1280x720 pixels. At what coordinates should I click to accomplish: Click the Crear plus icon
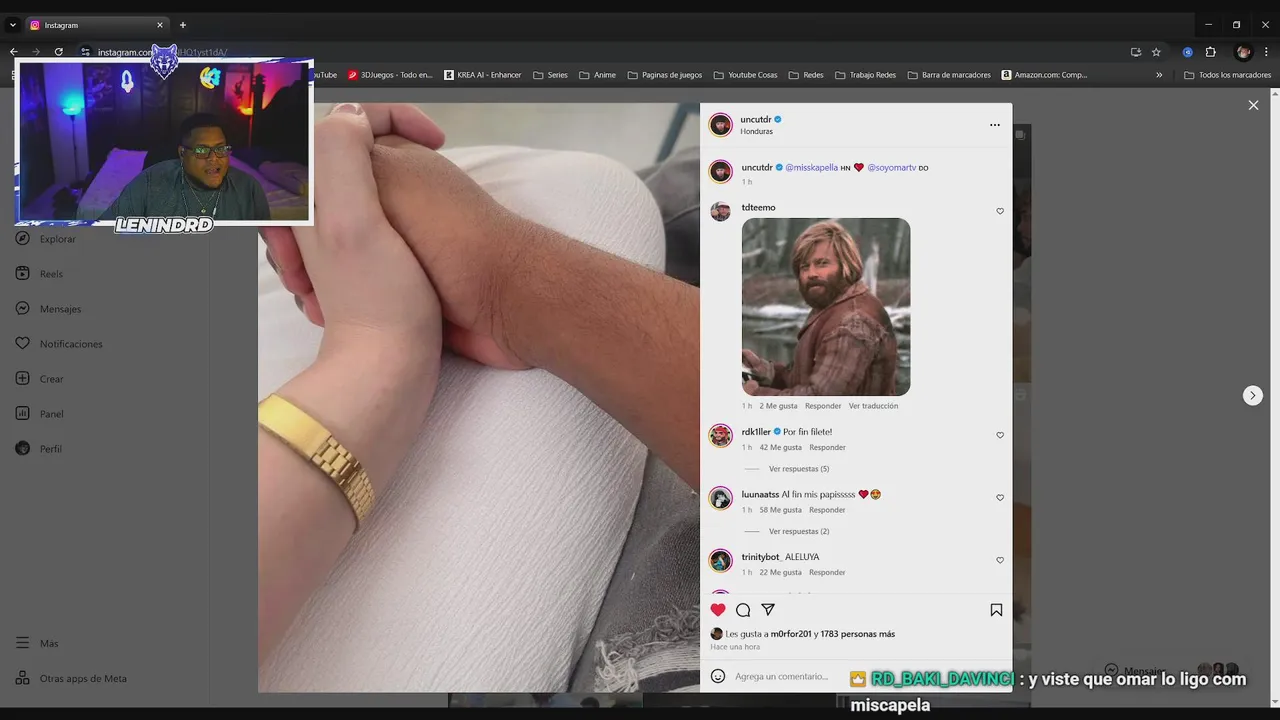(x=22, y=378)
